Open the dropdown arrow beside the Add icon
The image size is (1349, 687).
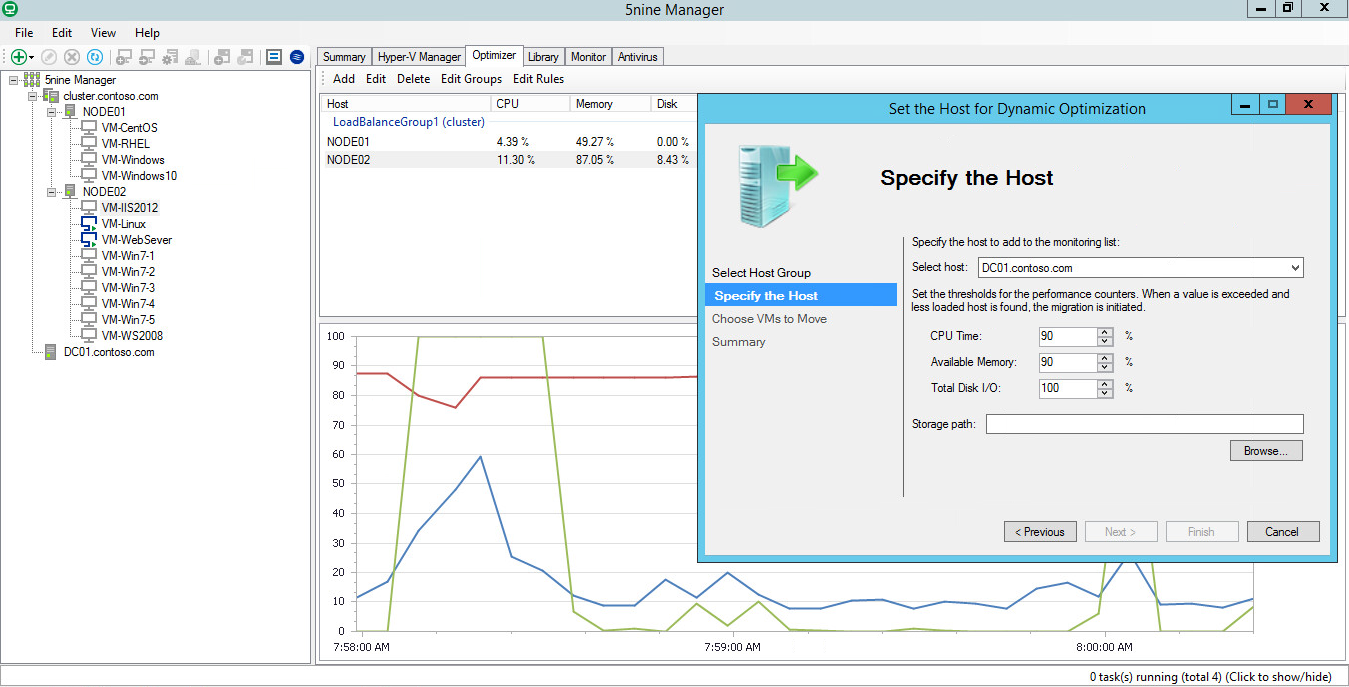[32, 58]
